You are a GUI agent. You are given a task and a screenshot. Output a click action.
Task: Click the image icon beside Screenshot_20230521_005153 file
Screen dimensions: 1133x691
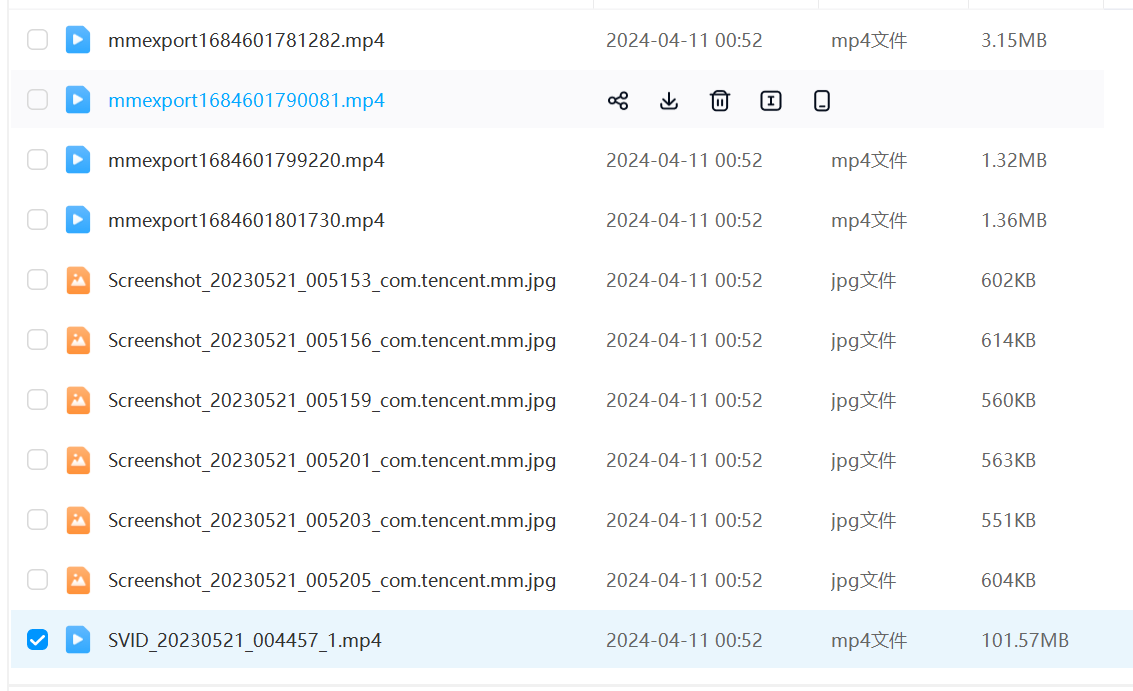78,280
